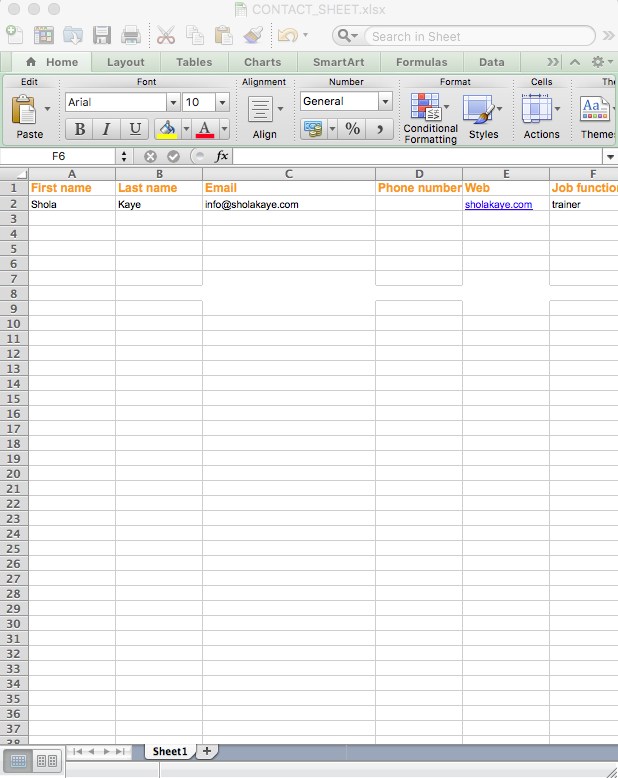The height and width of the screenshot is (778, 618).
Task: Open the Charts tab
Action: click(262, 62)
